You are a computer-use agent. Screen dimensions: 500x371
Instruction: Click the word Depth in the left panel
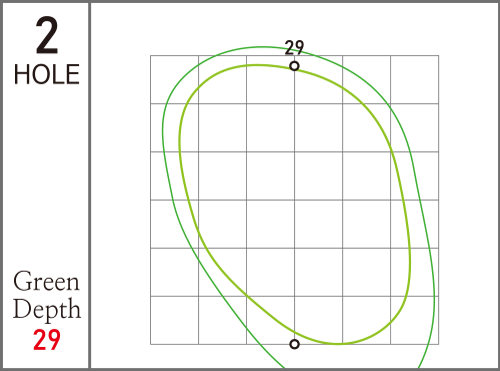click(x=47, y=310)
